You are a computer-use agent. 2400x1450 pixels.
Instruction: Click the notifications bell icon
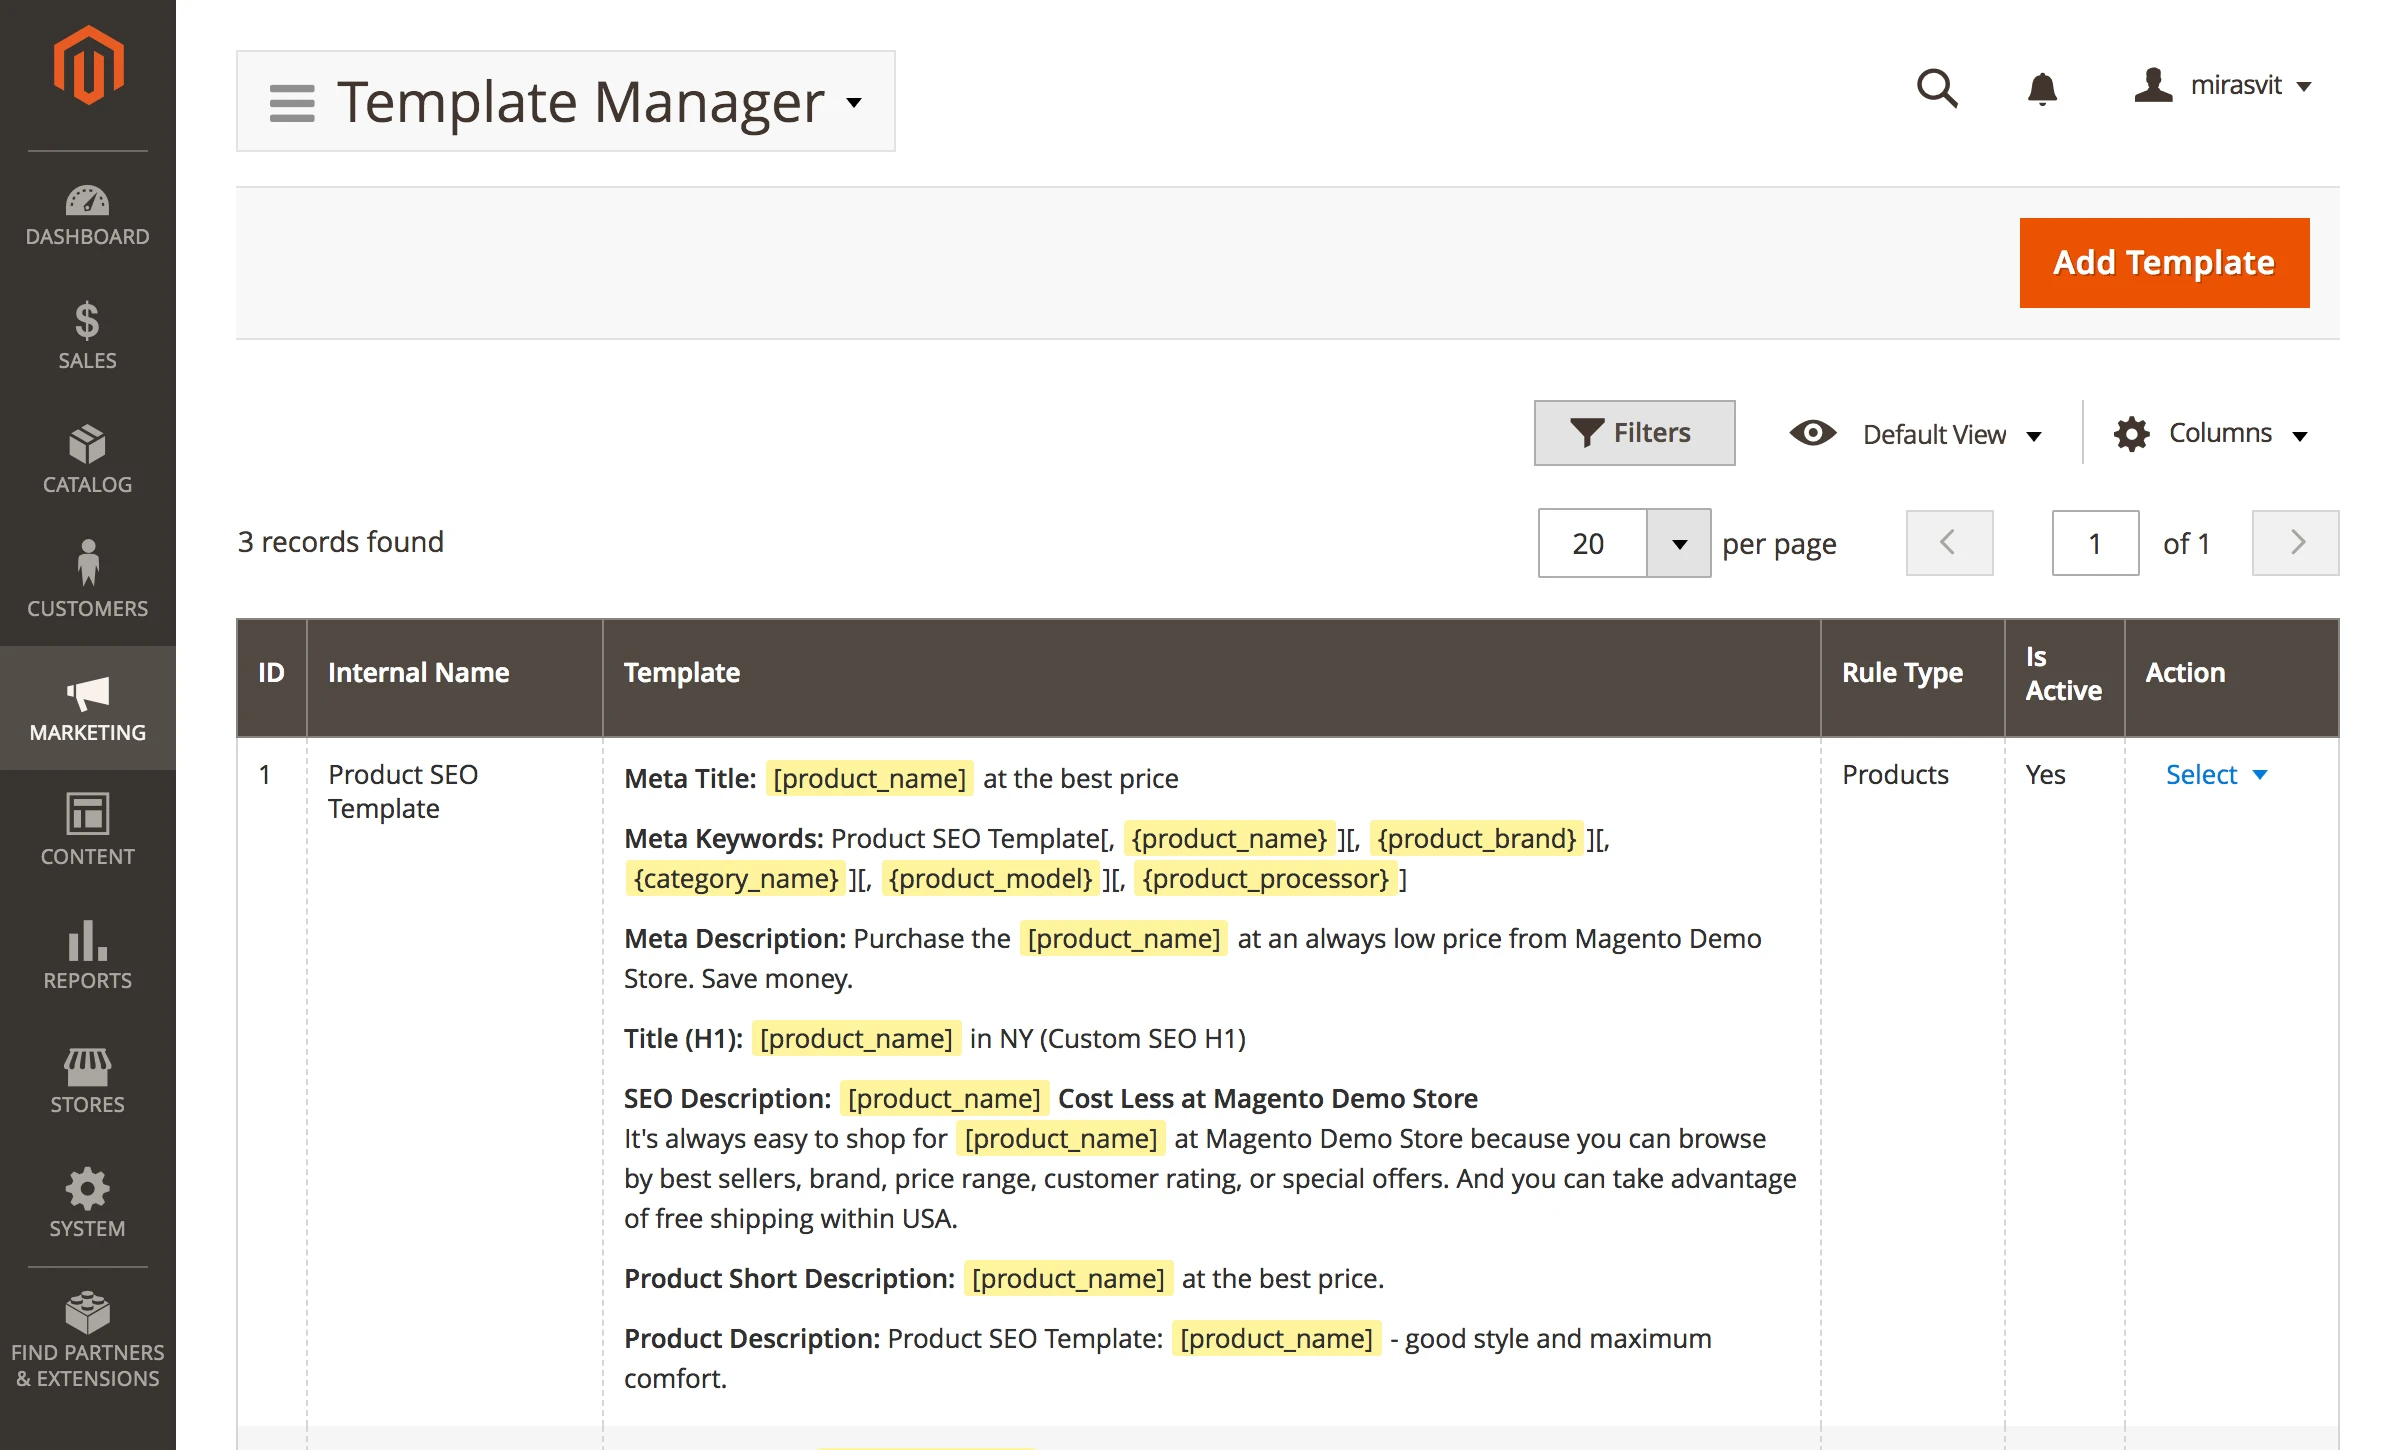tap(2043, 88)
